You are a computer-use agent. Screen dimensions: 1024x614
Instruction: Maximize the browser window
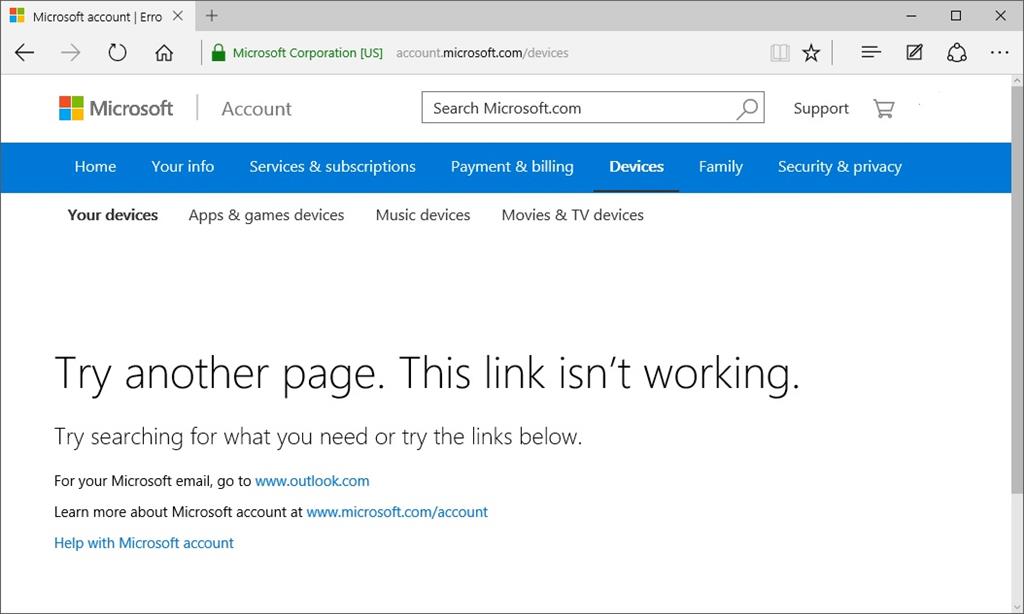(x=955, y=16)
